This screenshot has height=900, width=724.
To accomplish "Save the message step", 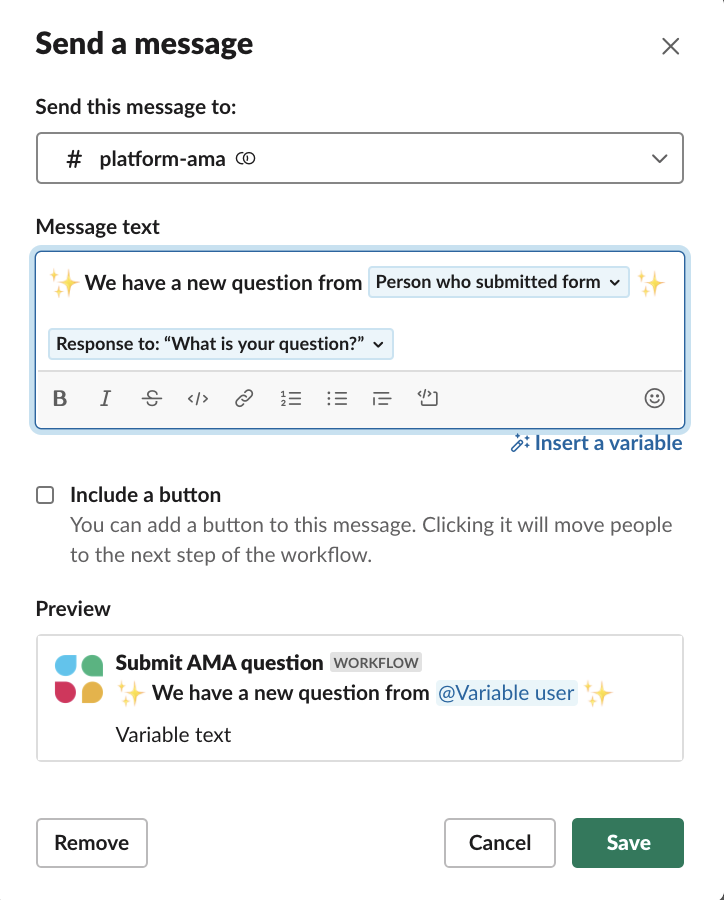I will pos(628,843).
